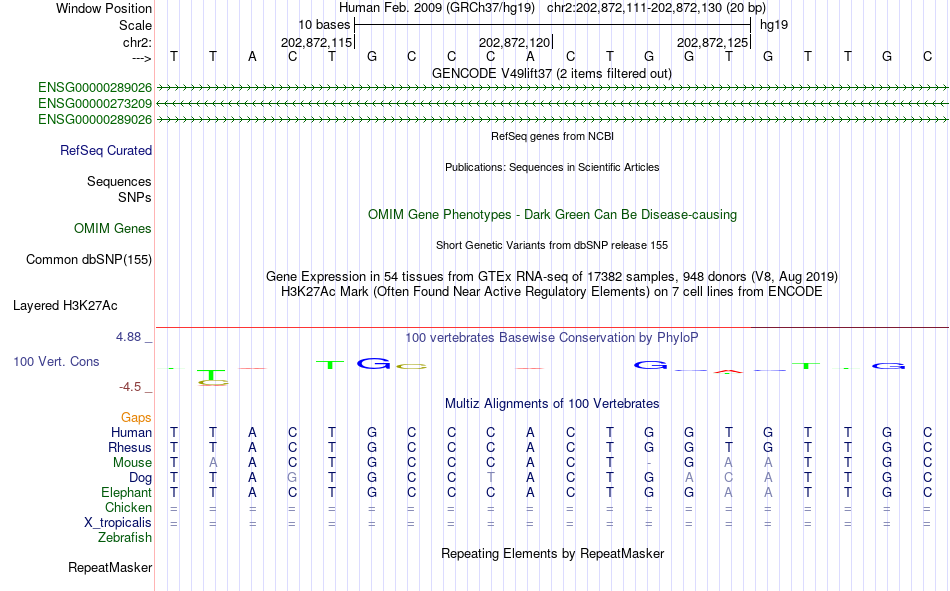Open Publications: Sequences in Scientific Articles title
Image resolution: width=950 pixels, height=591 pixels.
pos(552,167)
